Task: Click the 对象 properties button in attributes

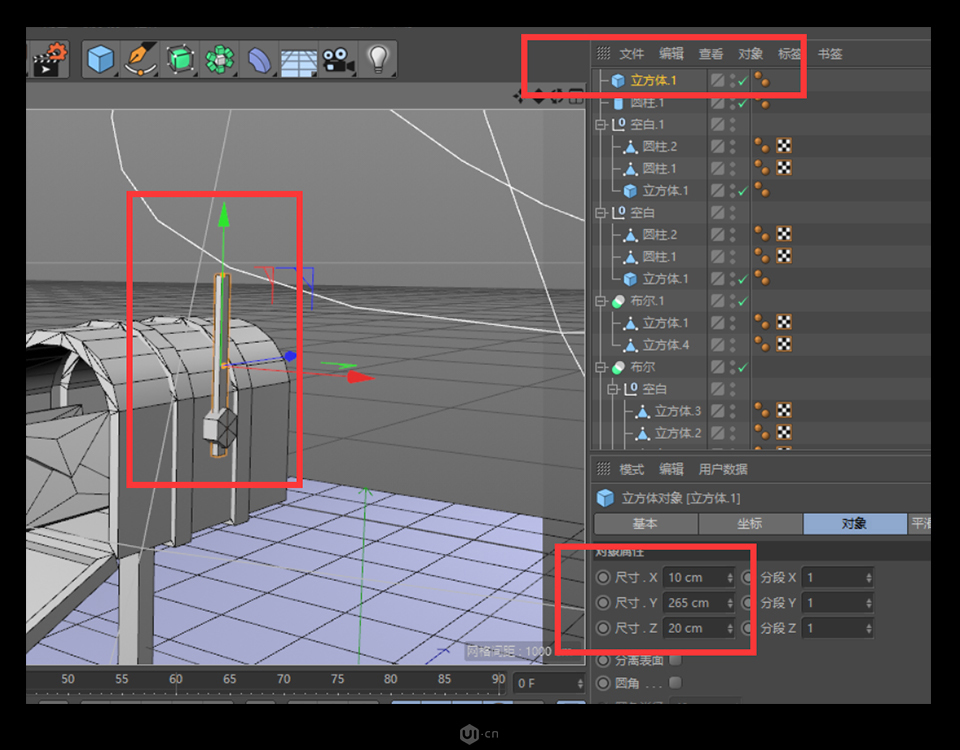Action: pyautogui.click(x=855, y=524)
